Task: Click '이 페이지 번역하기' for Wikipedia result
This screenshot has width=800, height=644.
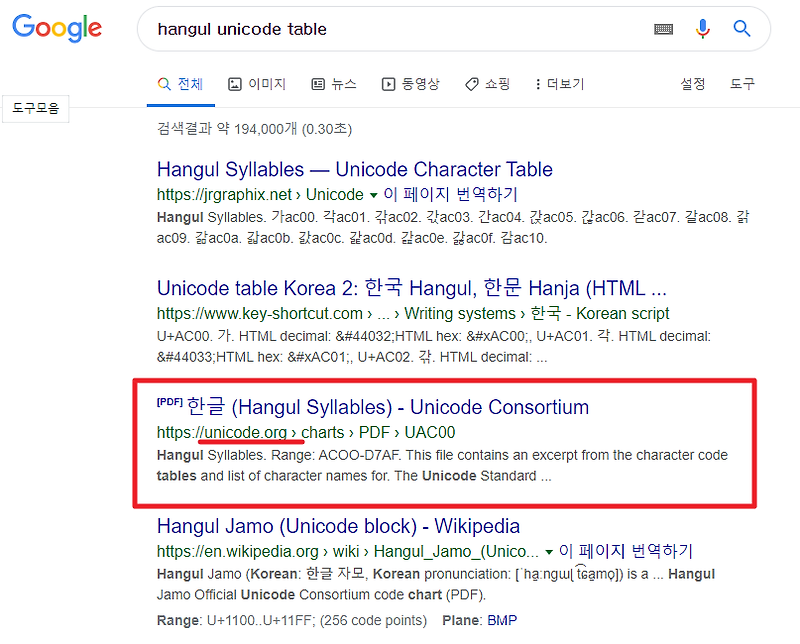Action: click(626, 551)
